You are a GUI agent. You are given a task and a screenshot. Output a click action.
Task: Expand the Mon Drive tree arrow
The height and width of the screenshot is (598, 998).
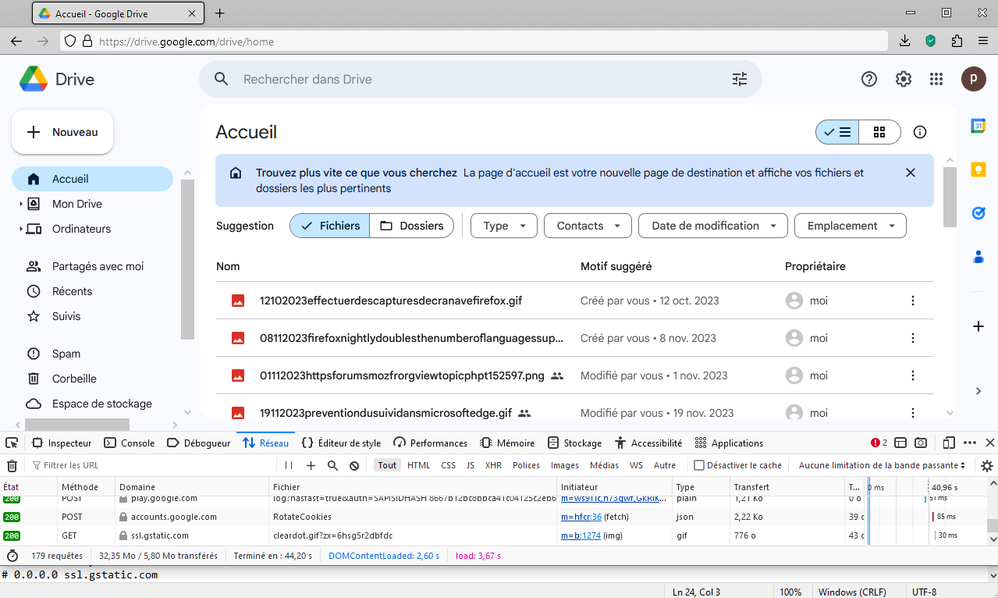tap(21, 204)
